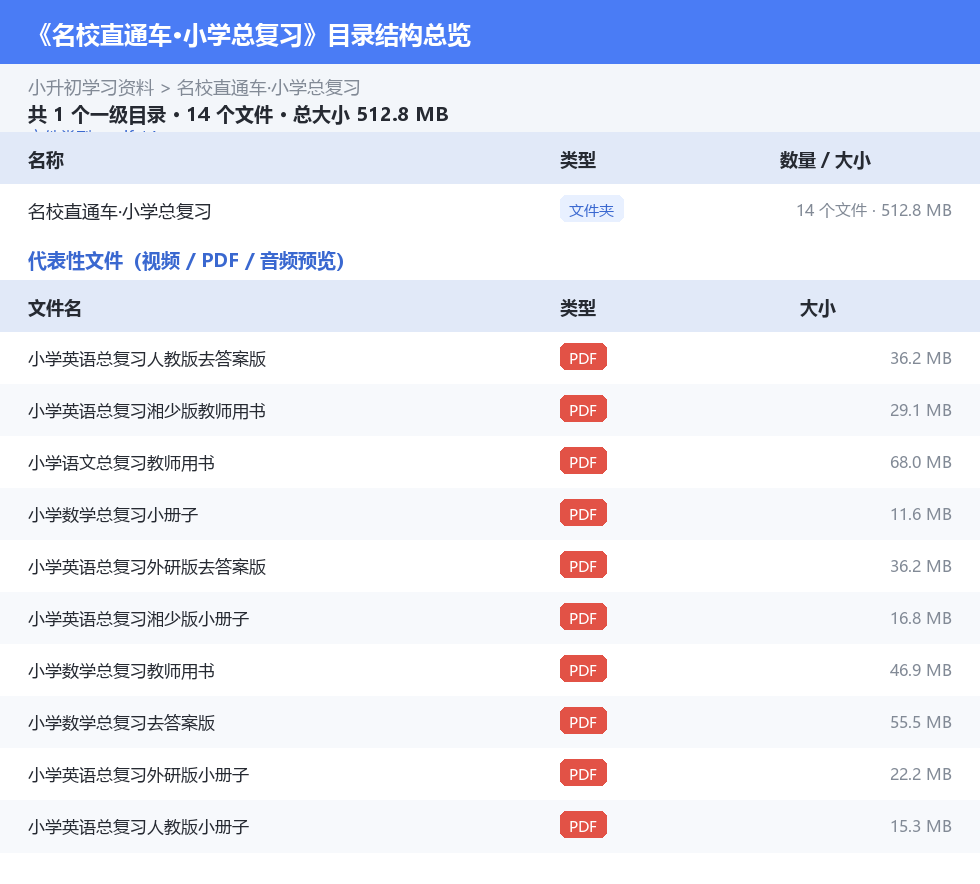The width and height of the screenshot is (980, 884).
Task: Open the 名校直通车·小学总复习 folder row
Action: coord(490,211)
